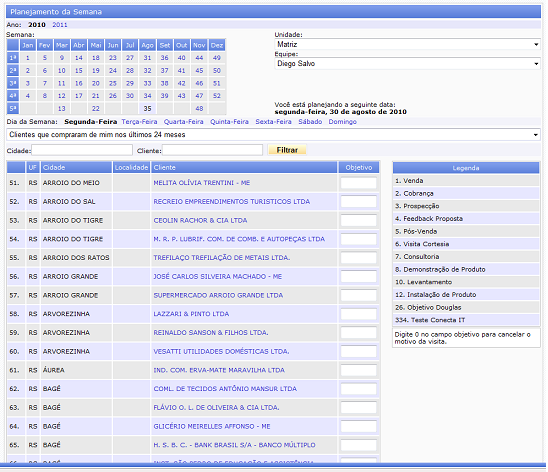Click the Filtrar button
Image resolution: width=548 pixels, height=472 pixels.
[287, 150]
